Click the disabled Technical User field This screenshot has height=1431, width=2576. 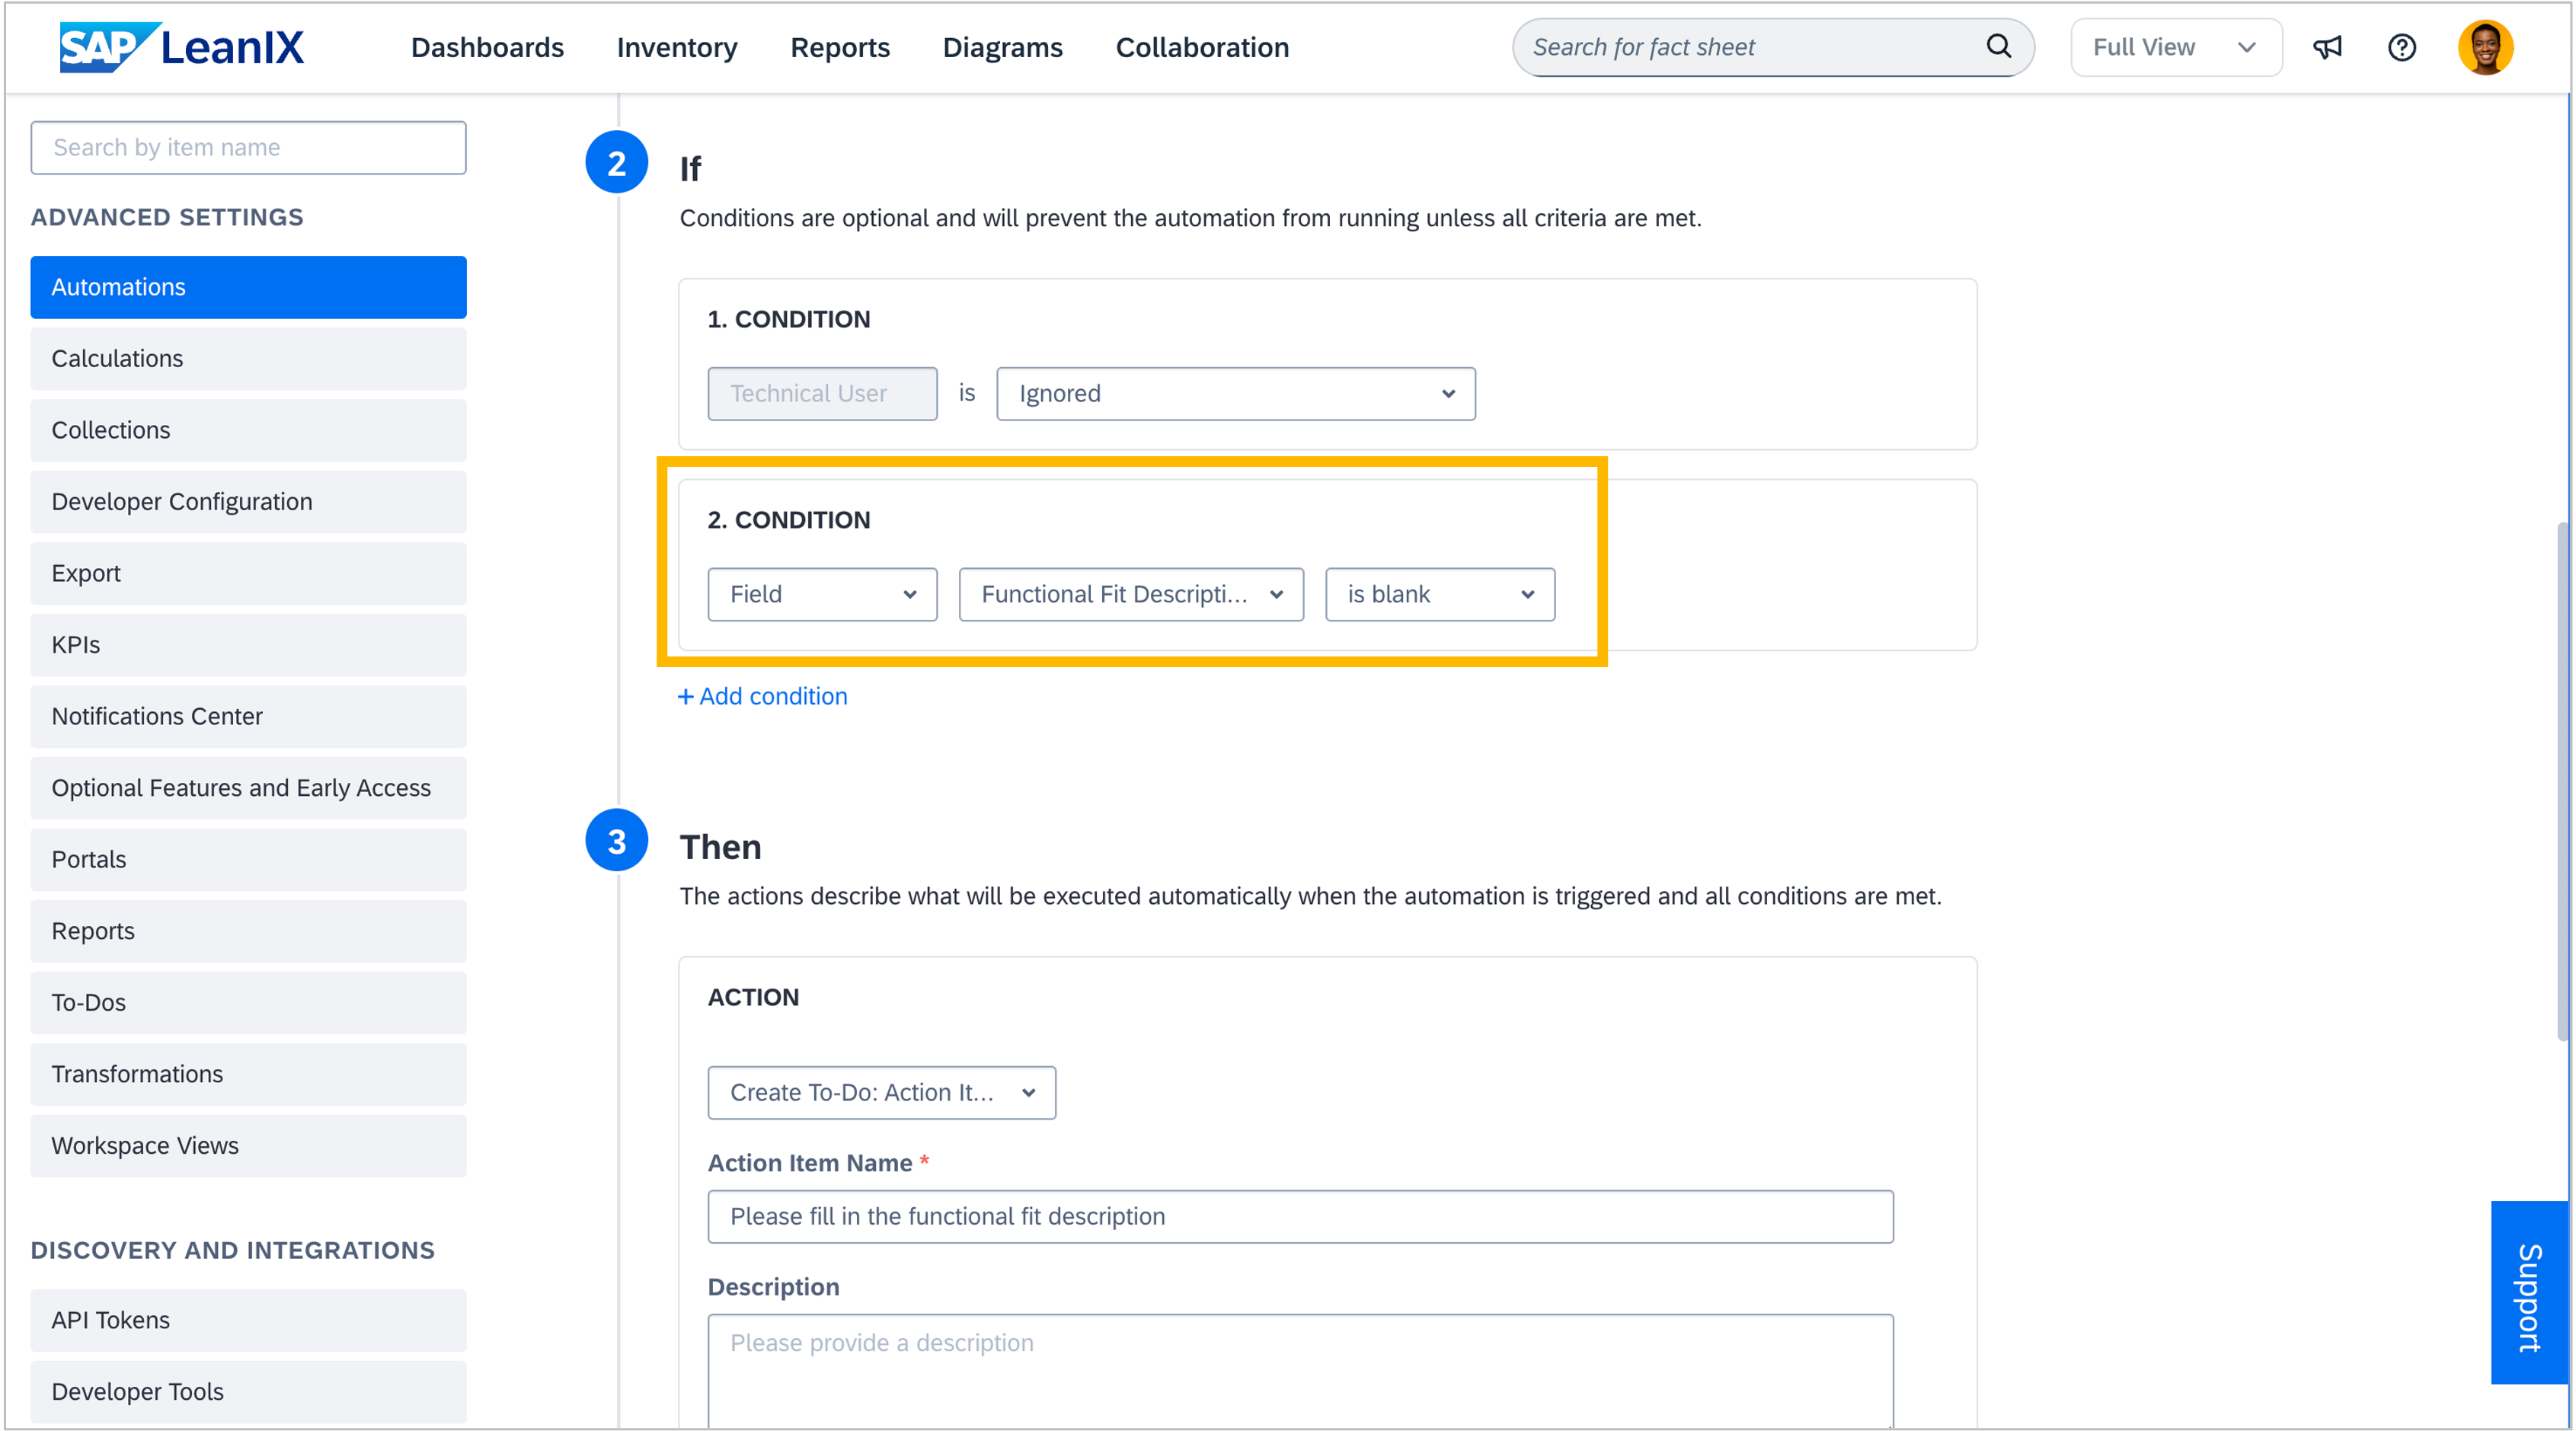(822, 393)
